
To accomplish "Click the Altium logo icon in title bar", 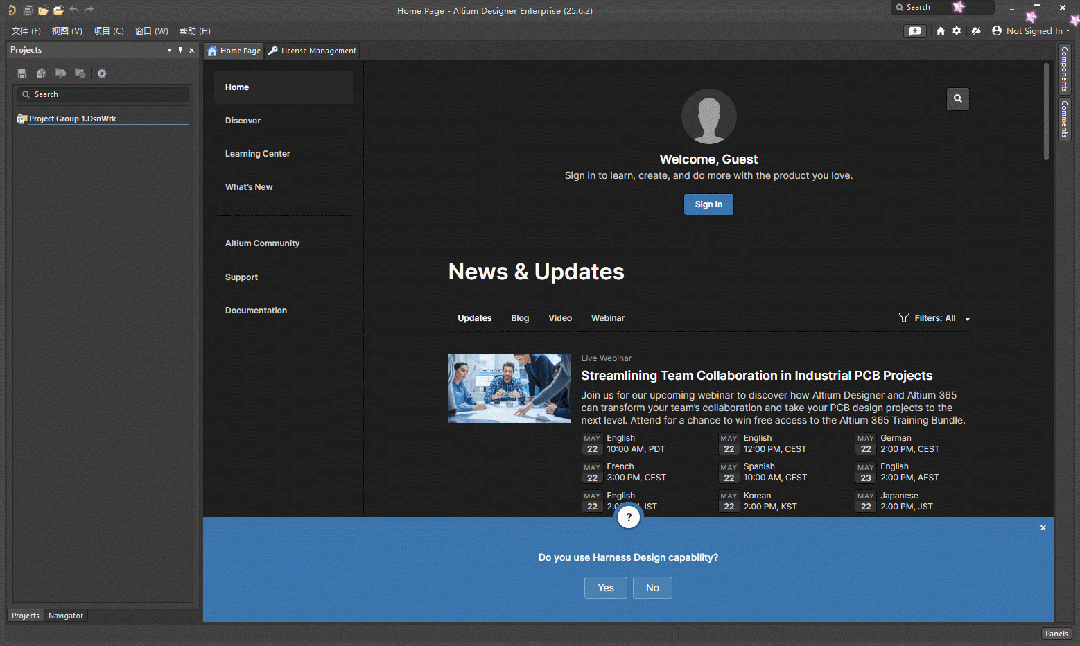I will tap(12, 10).
